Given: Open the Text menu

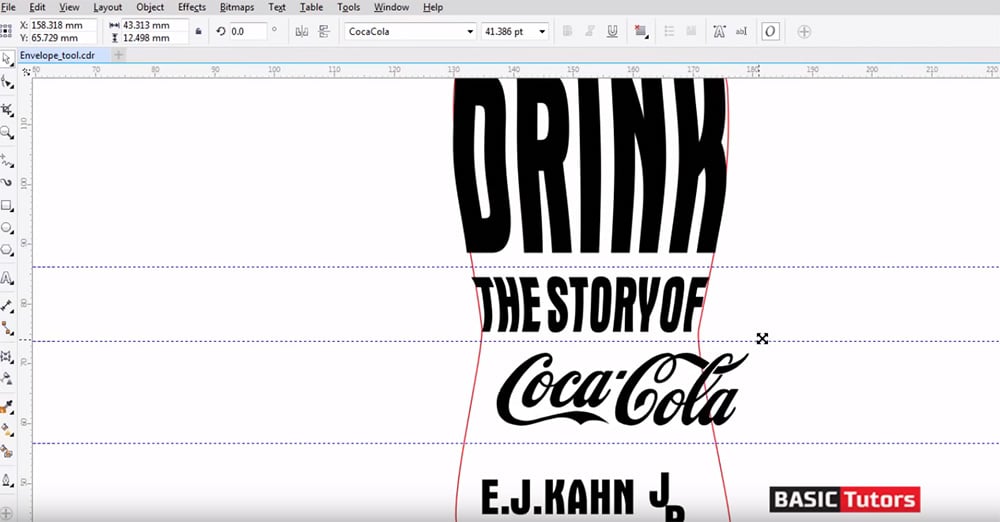Looking at the screenshot, I should [277, 7].
